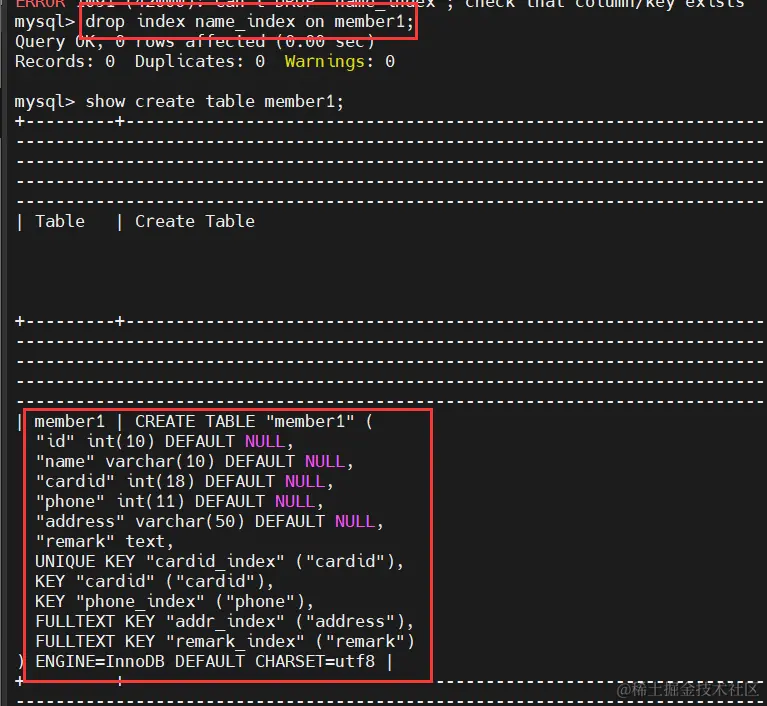Click the "name" varchar(10) DEFAULT NULL line
Screen dimensions: 767x706
194,461
